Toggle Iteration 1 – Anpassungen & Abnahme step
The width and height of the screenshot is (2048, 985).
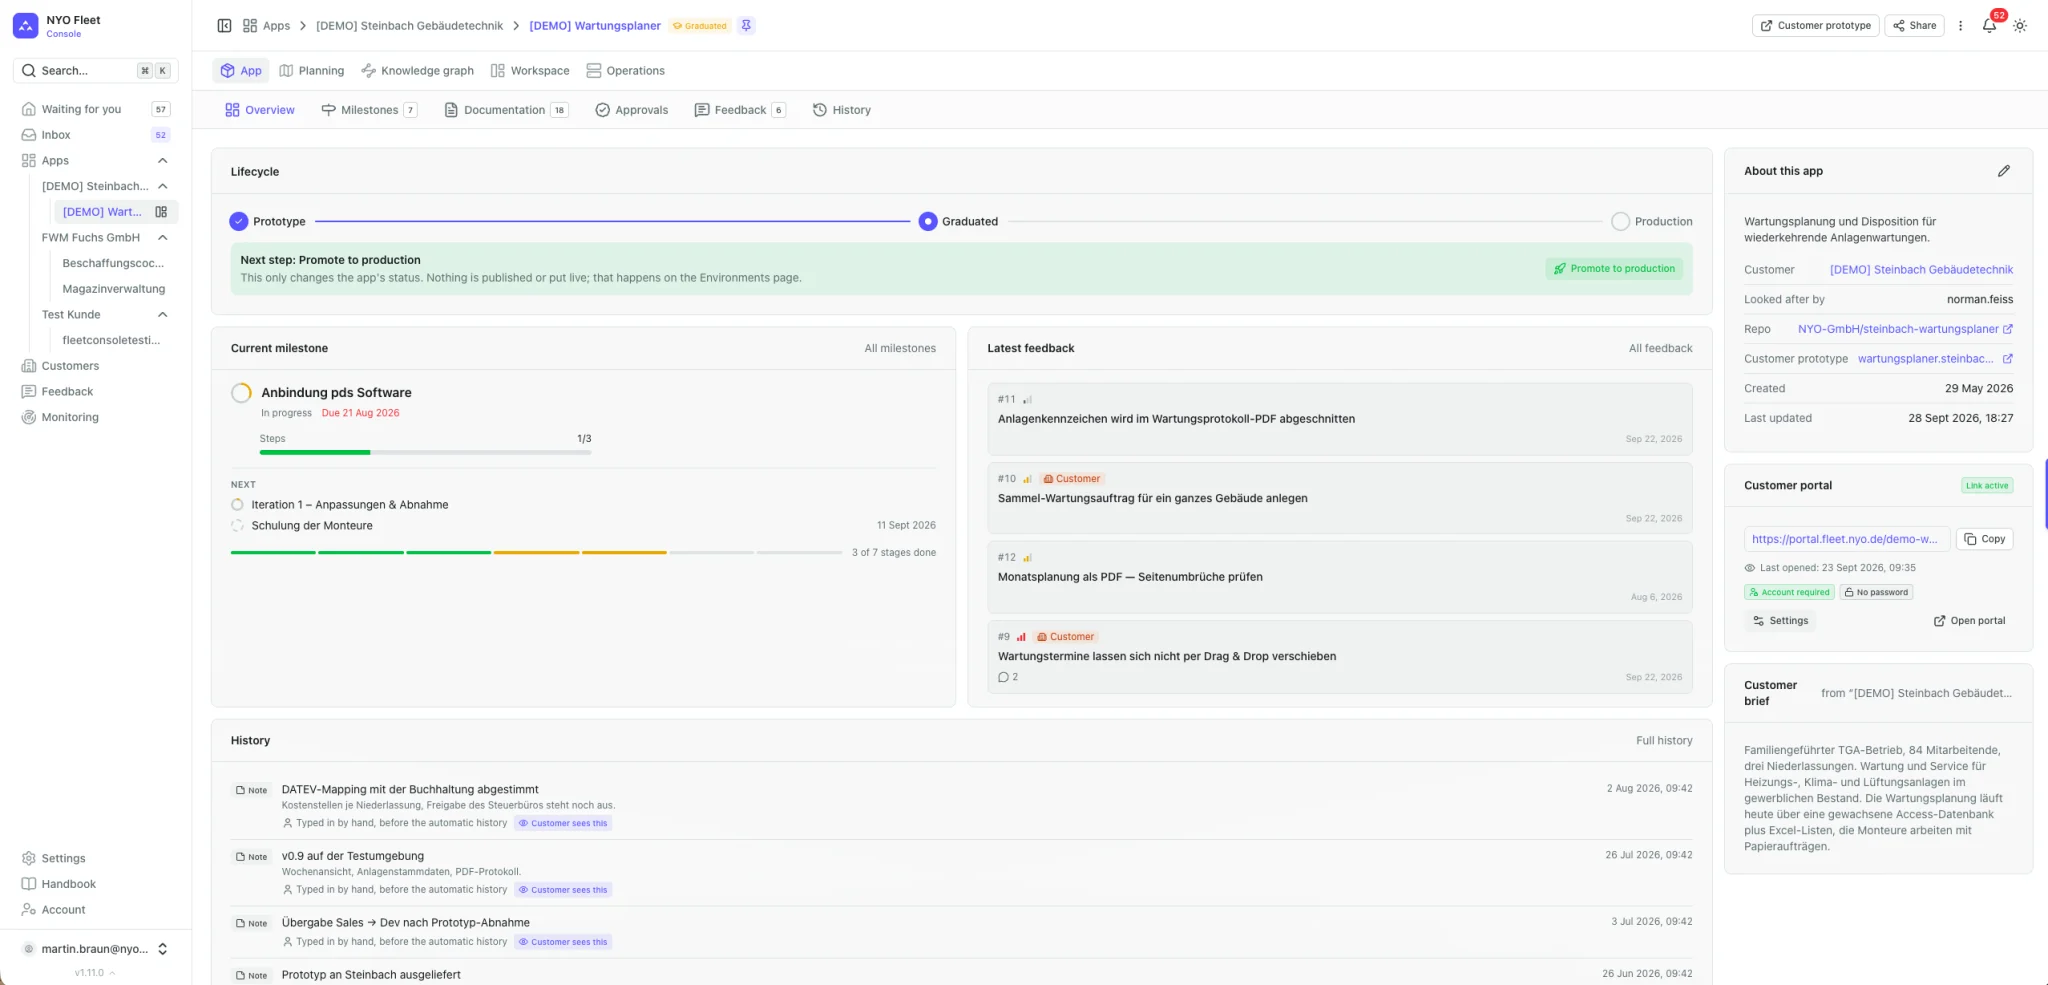[238, 505]
